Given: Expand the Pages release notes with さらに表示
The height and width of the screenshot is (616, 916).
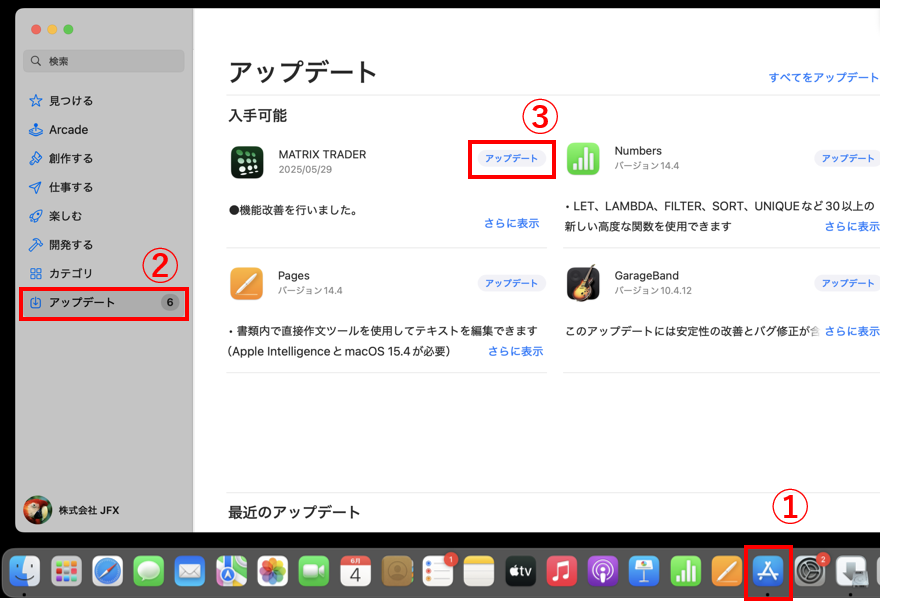Looking at the screenshot, I should [x=515, y=351].
